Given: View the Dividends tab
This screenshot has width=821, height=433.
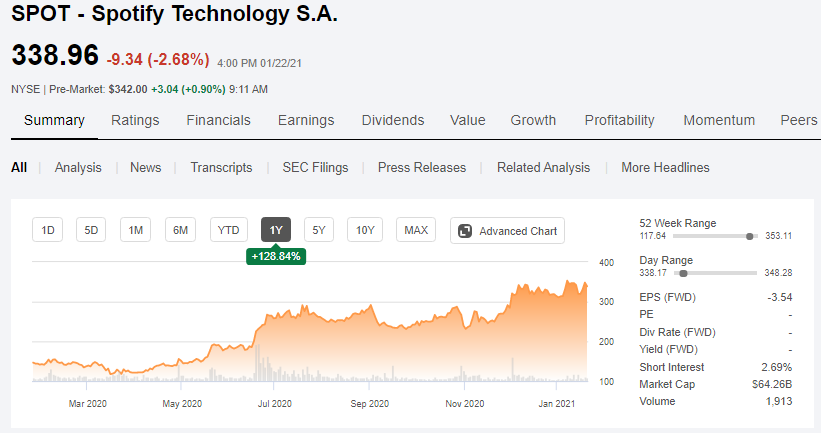Looking at the screenshot, I should pyautogui.click(x=393, y=120).
